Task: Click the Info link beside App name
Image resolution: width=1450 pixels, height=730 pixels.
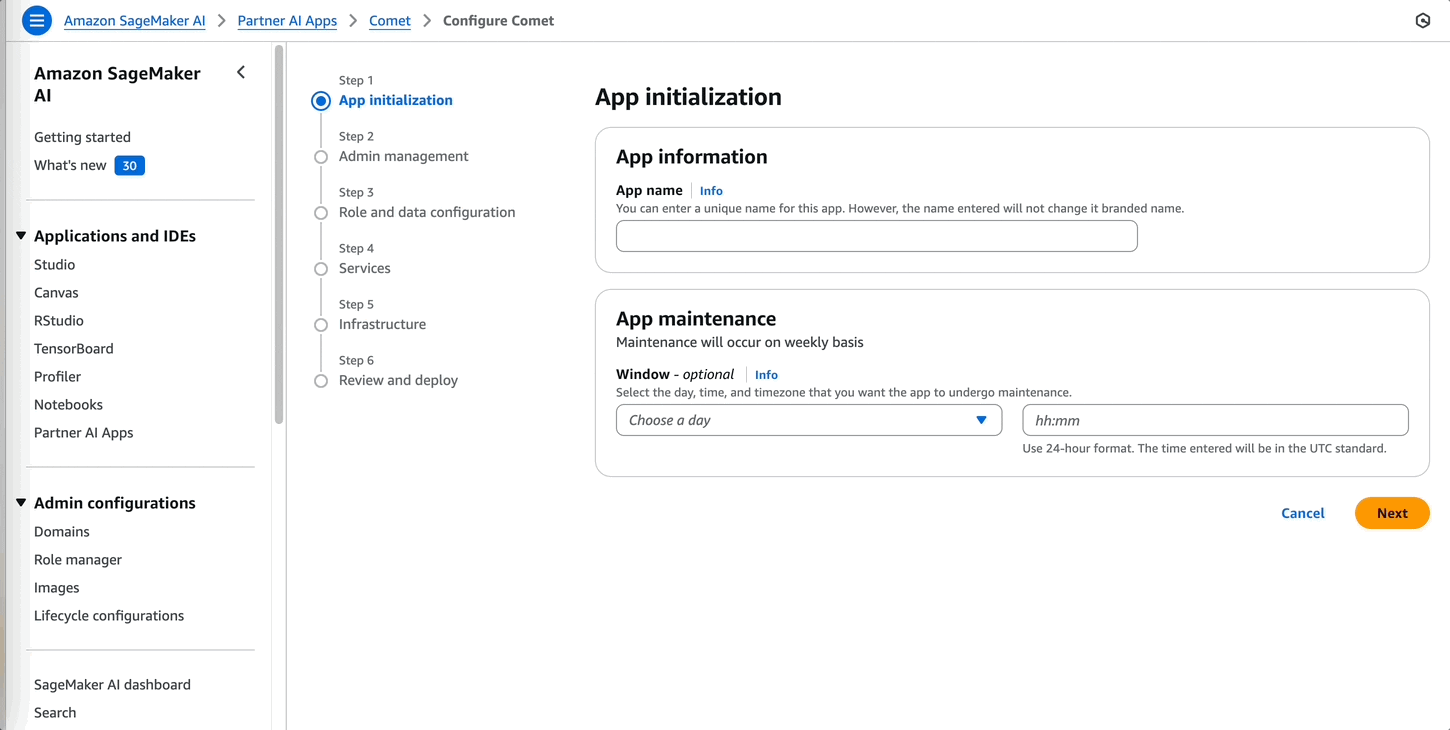Action: click(x=711, y=191)
